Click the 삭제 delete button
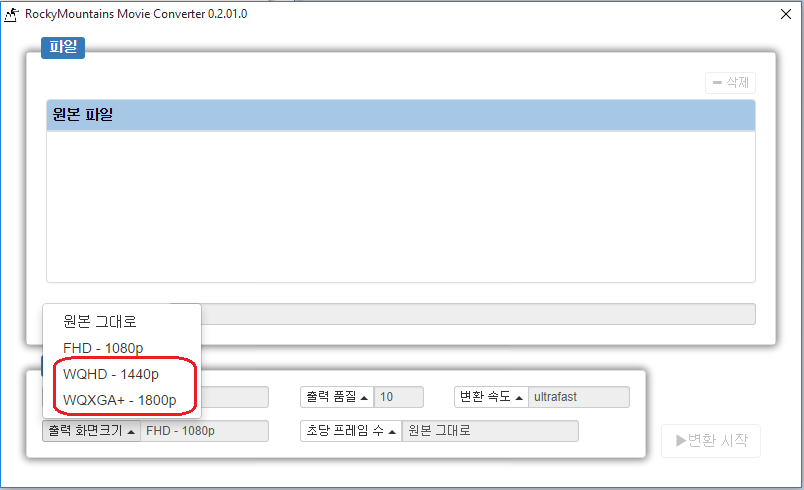The height and width of the screenshot is (490, 804). (x=729, y=83)
